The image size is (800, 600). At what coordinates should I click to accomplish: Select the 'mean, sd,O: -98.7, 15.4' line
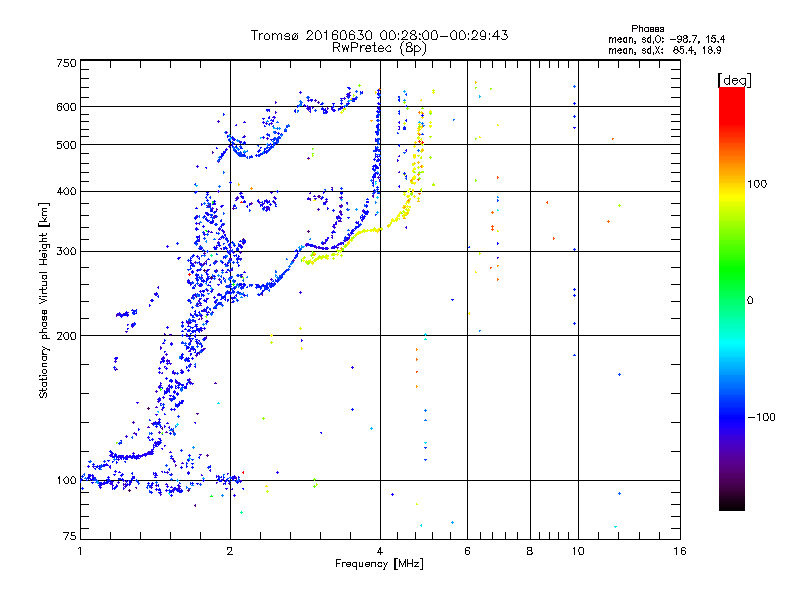(x=666, y=39)
